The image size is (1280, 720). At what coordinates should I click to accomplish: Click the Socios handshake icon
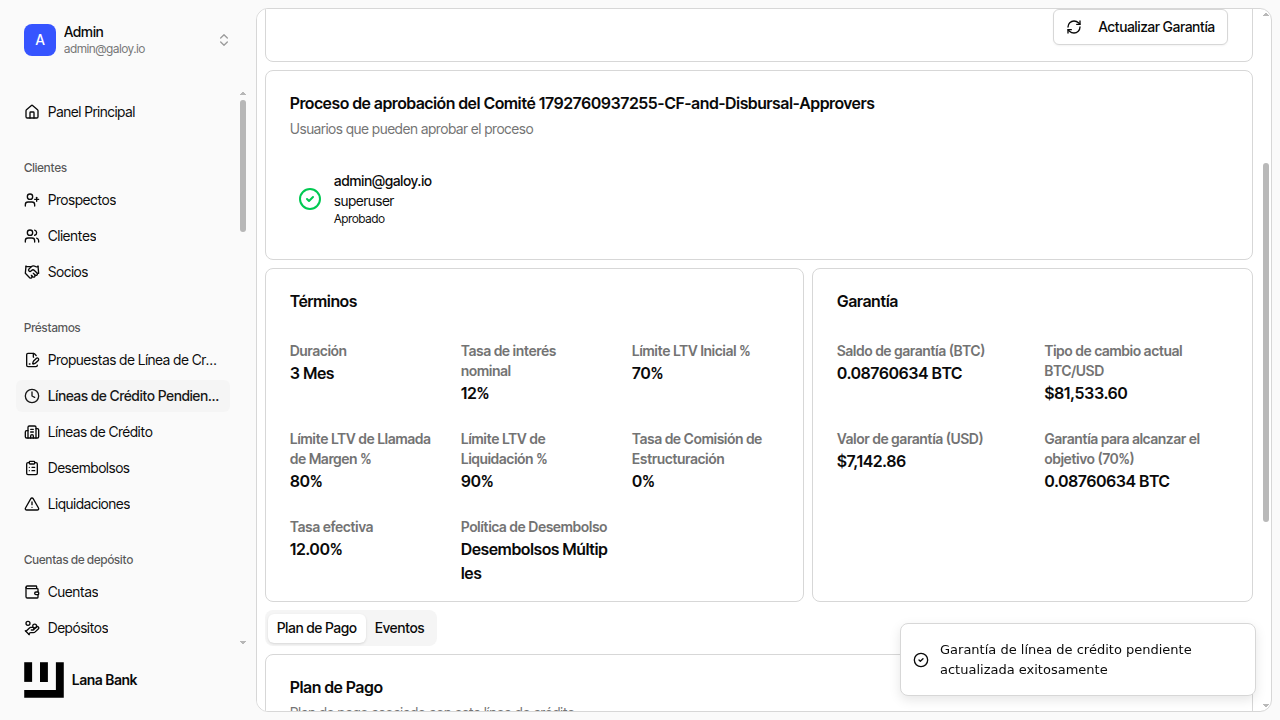(x=32, y=272)
